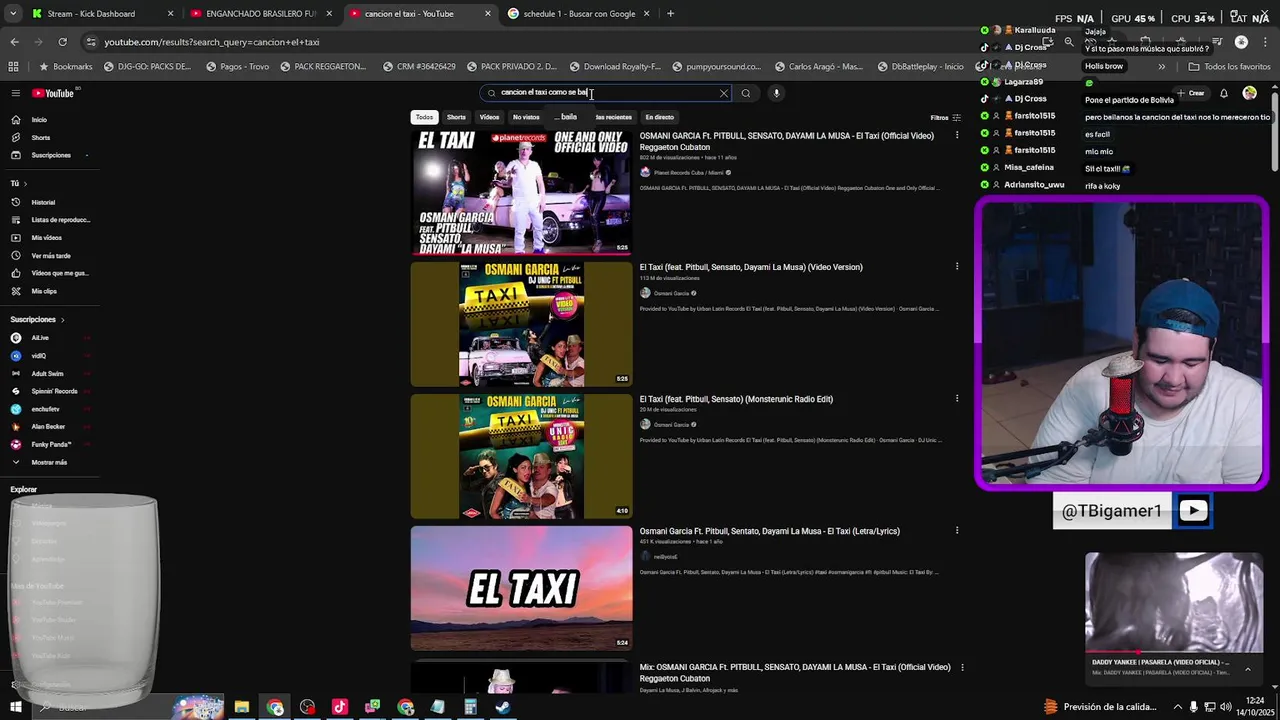Open Ver más tarde in sidebar

click(x=50, y=256)
